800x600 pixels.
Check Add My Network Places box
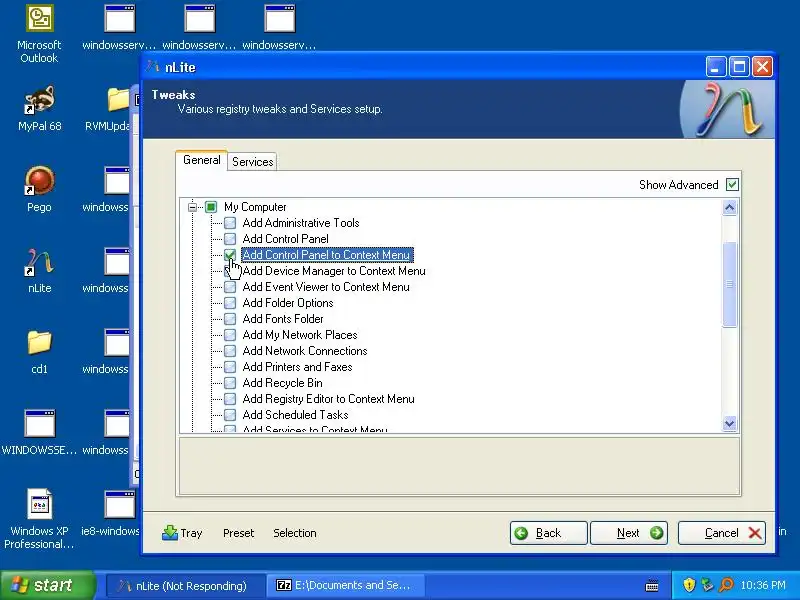[x=230, y=335]
